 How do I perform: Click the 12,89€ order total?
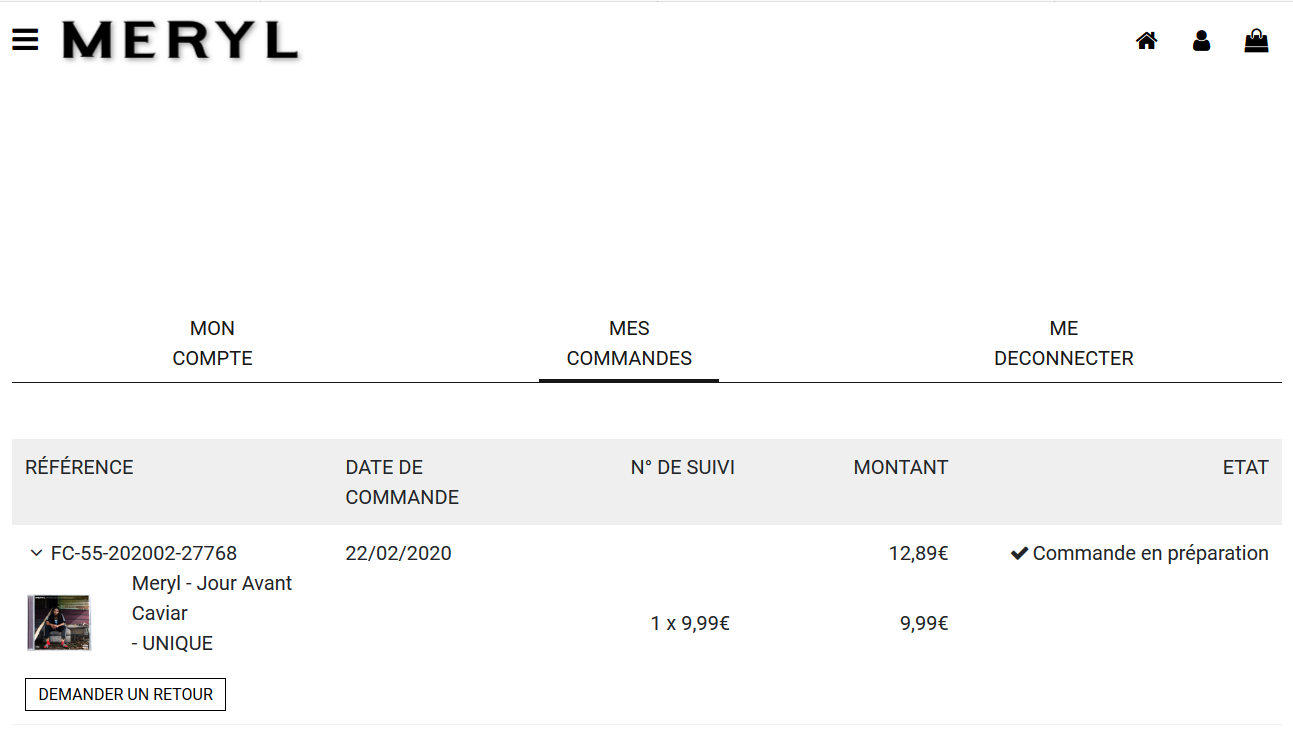click(x=918, y=553)
